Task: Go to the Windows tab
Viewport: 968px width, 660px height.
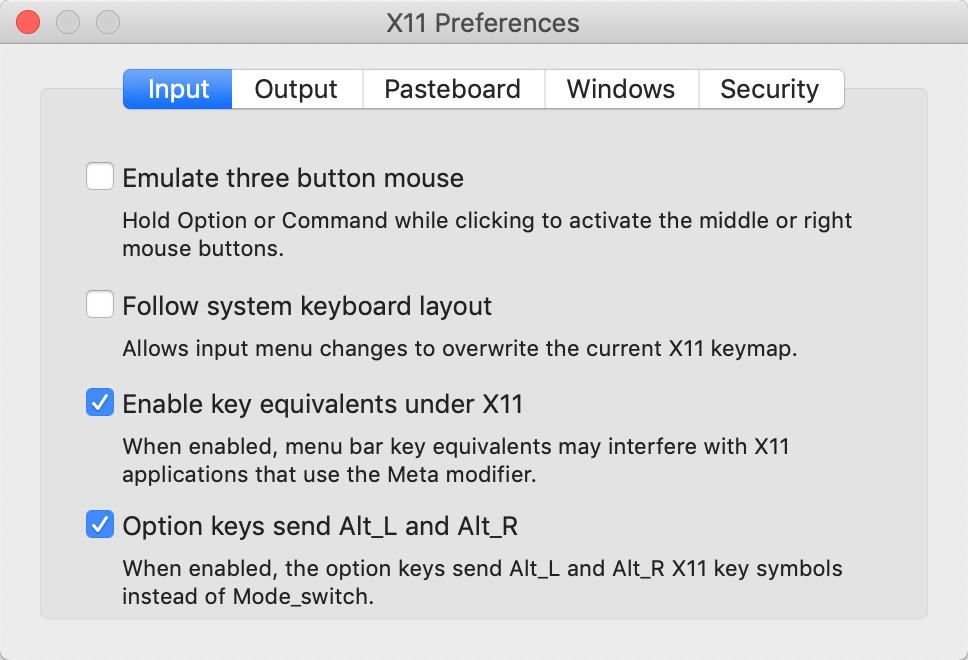Action: pos(620,89)
